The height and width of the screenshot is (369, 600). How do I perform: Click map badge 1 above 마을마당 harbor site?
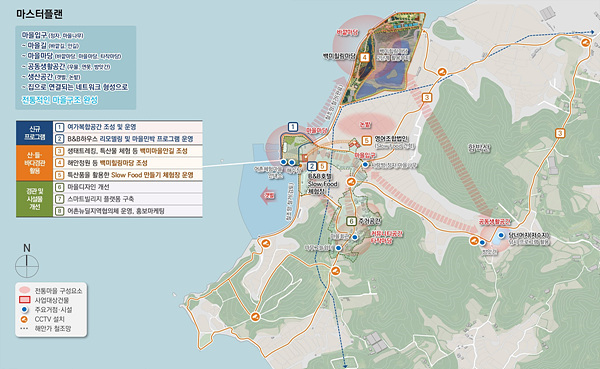[x=293, y=127]
